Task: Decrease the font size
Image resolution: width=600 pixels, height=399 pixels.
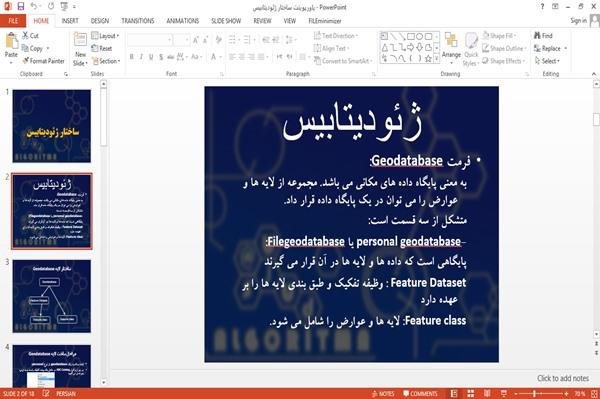Action: coord(206,40)
